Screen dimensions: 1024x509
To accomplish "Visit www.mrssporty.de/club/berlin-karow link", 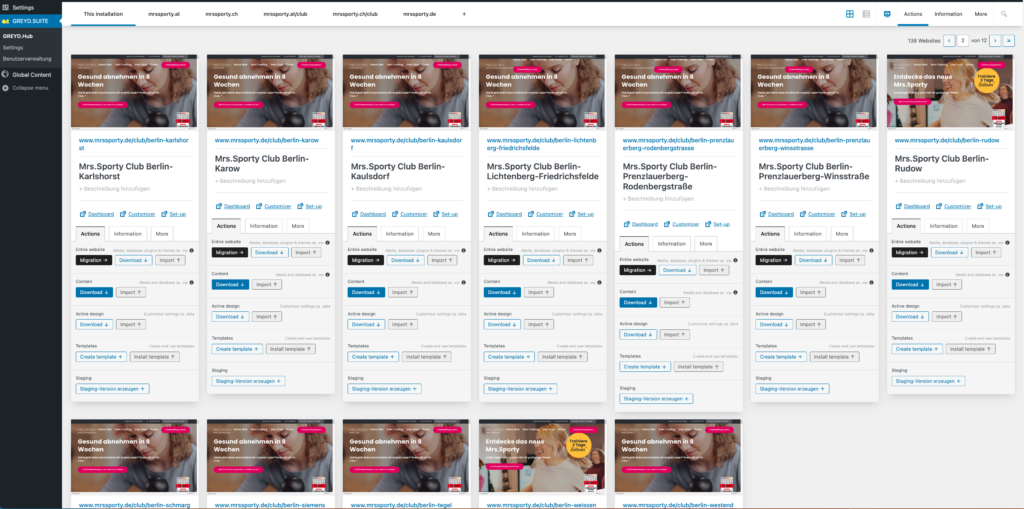I will [x=266, y=140].
